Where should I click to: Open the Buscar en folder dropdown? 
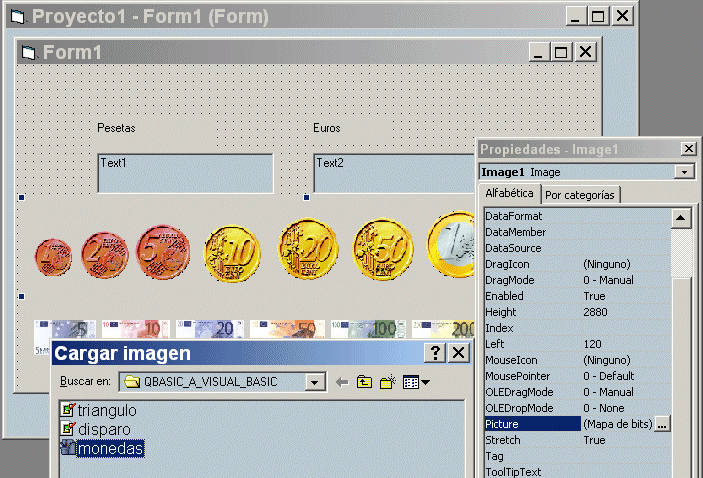[315, 382]
